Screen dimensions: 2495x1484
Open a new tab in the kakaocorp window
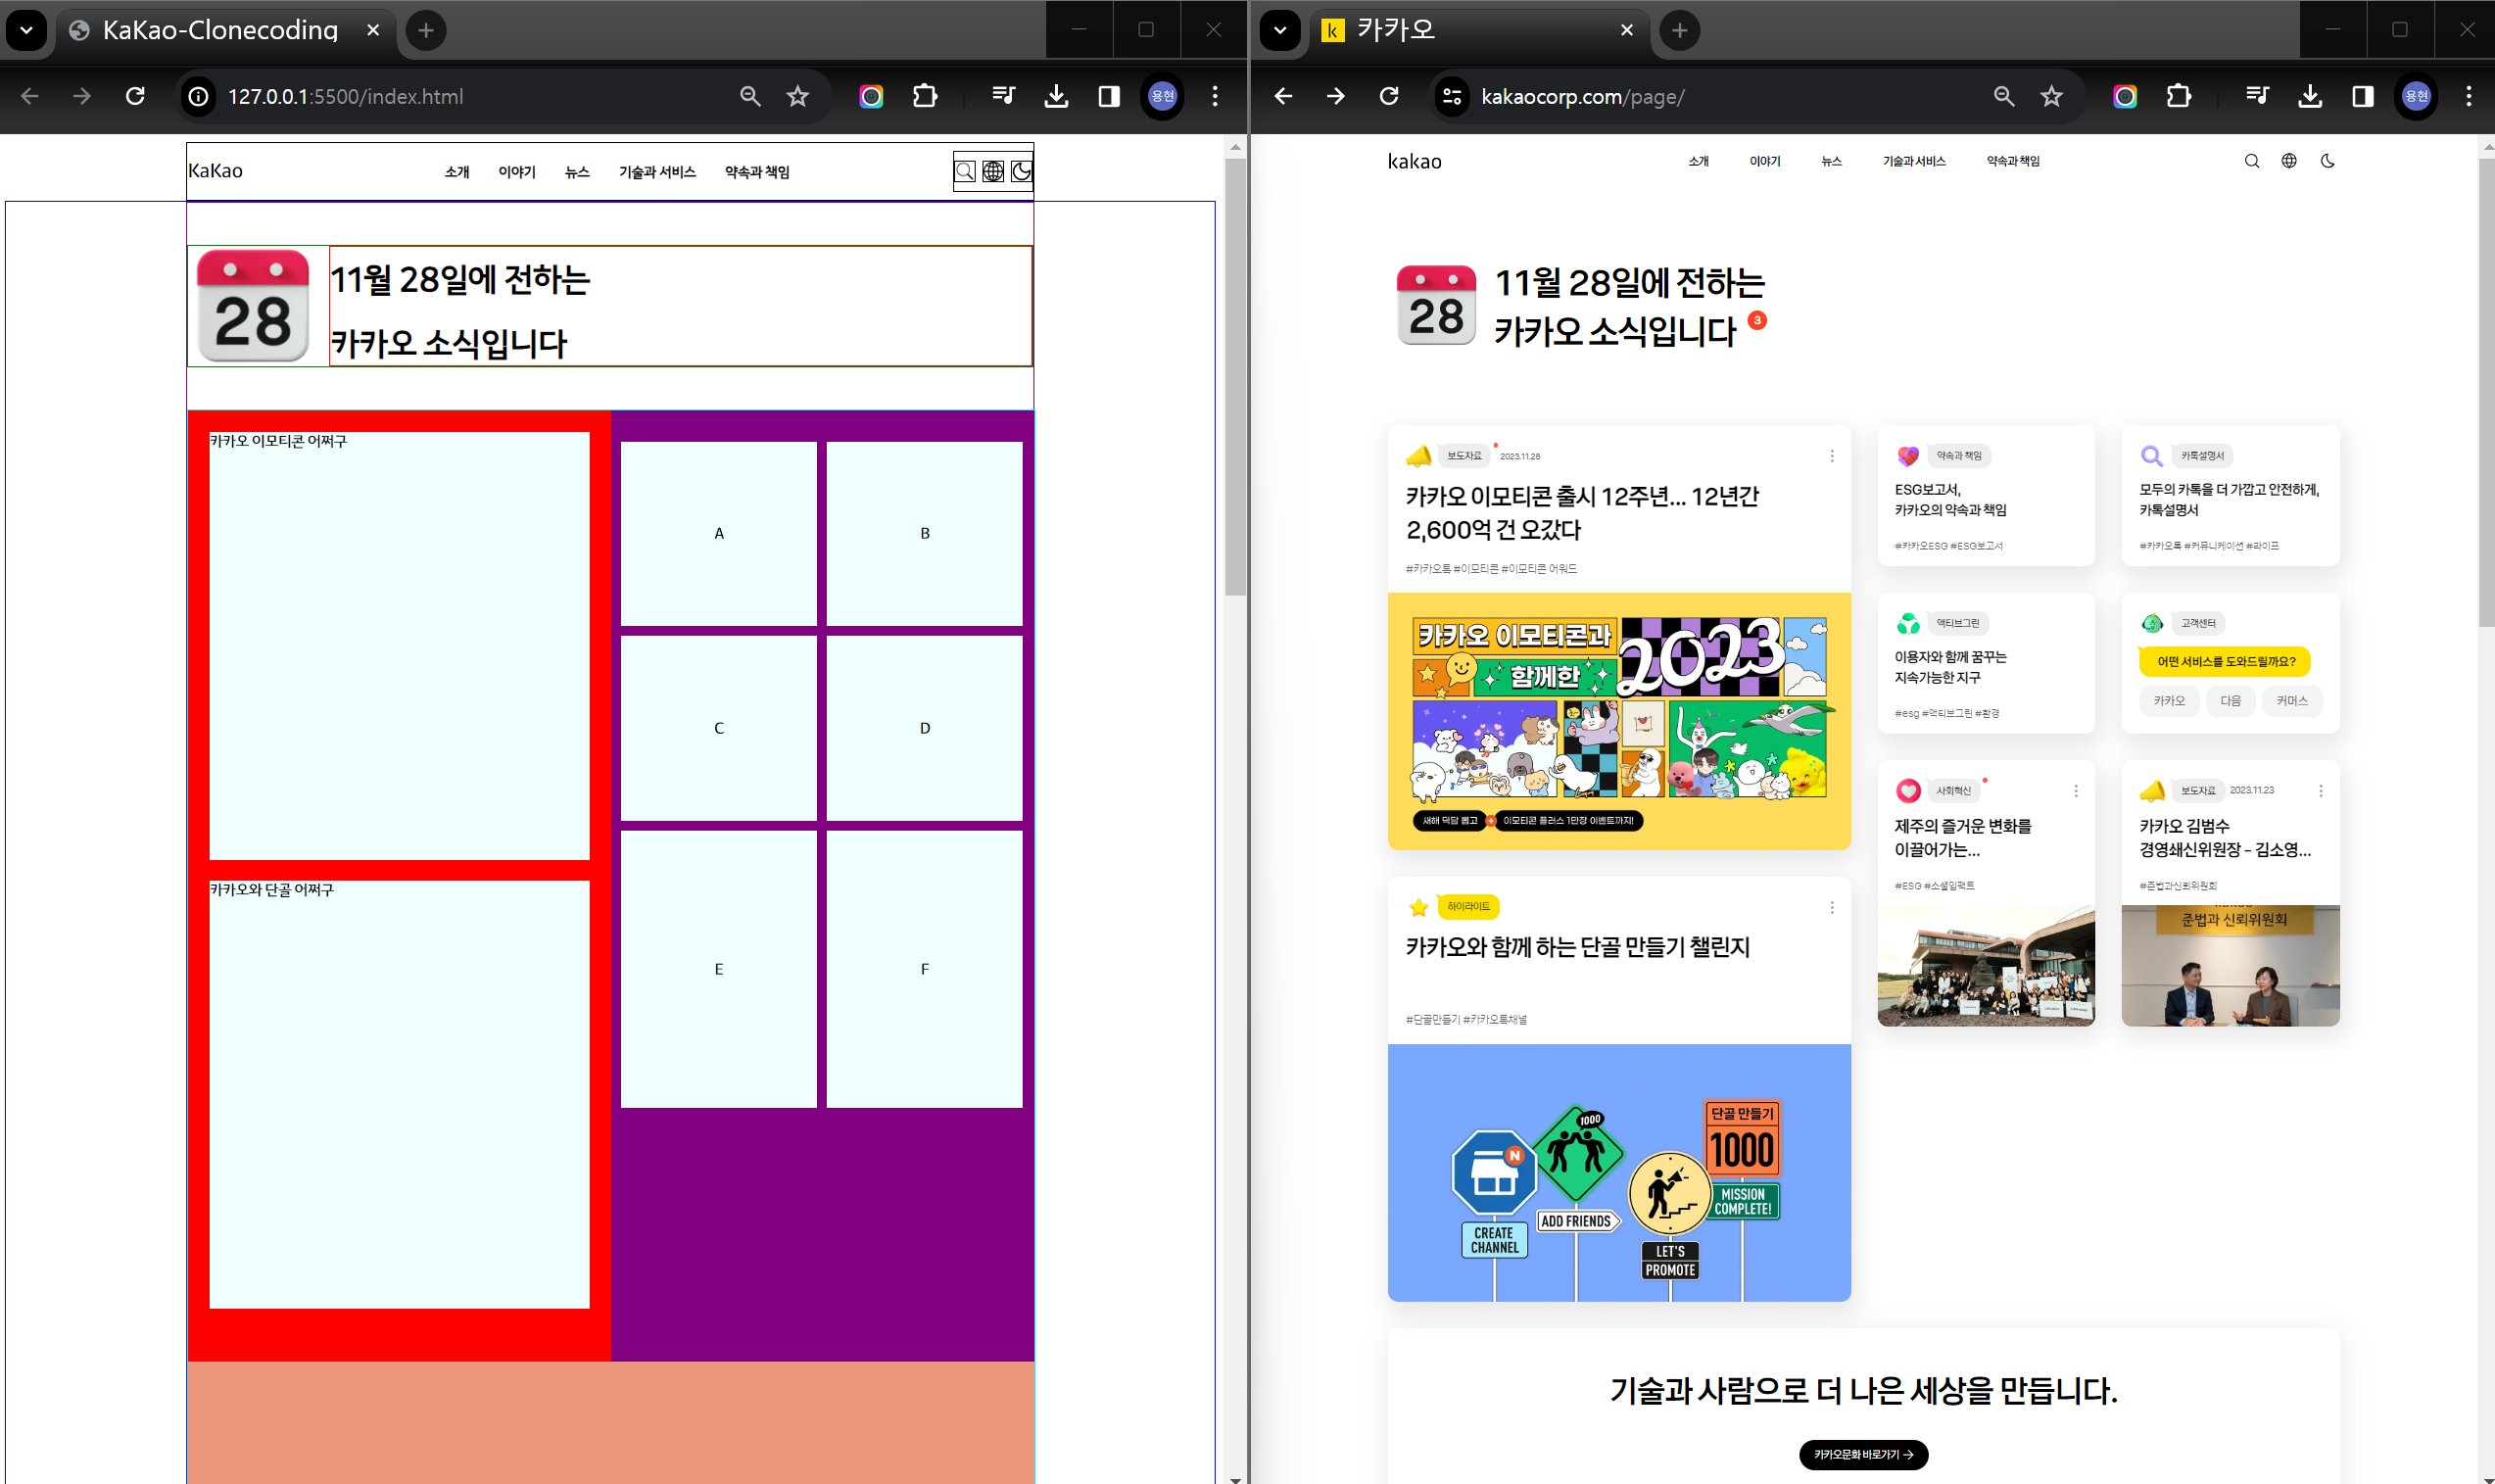(x=1680, y=30)
